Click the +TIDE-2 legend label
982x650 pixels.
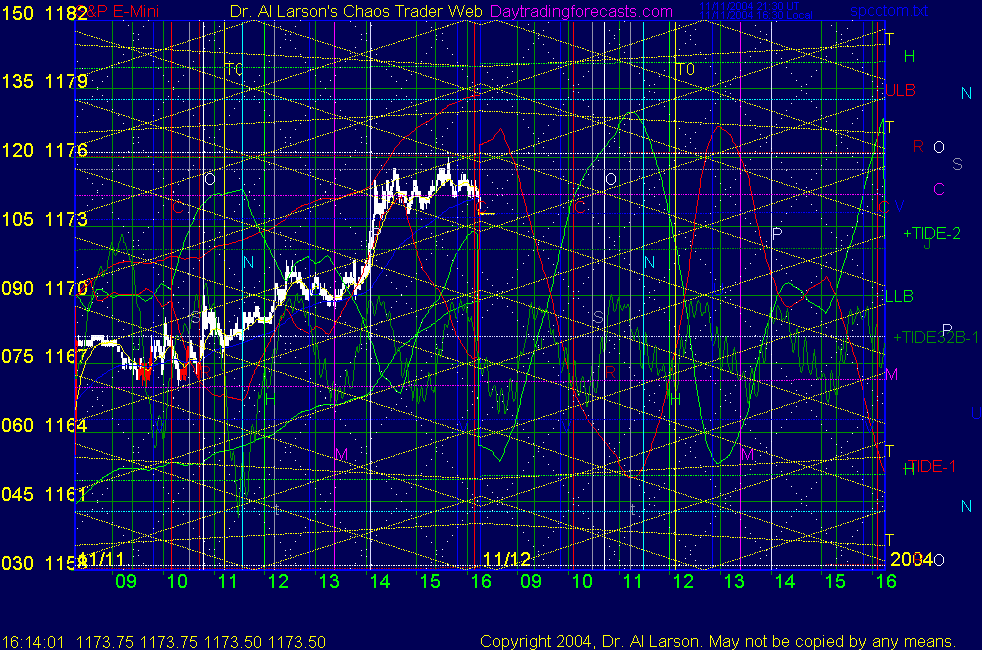coord(931,234)
